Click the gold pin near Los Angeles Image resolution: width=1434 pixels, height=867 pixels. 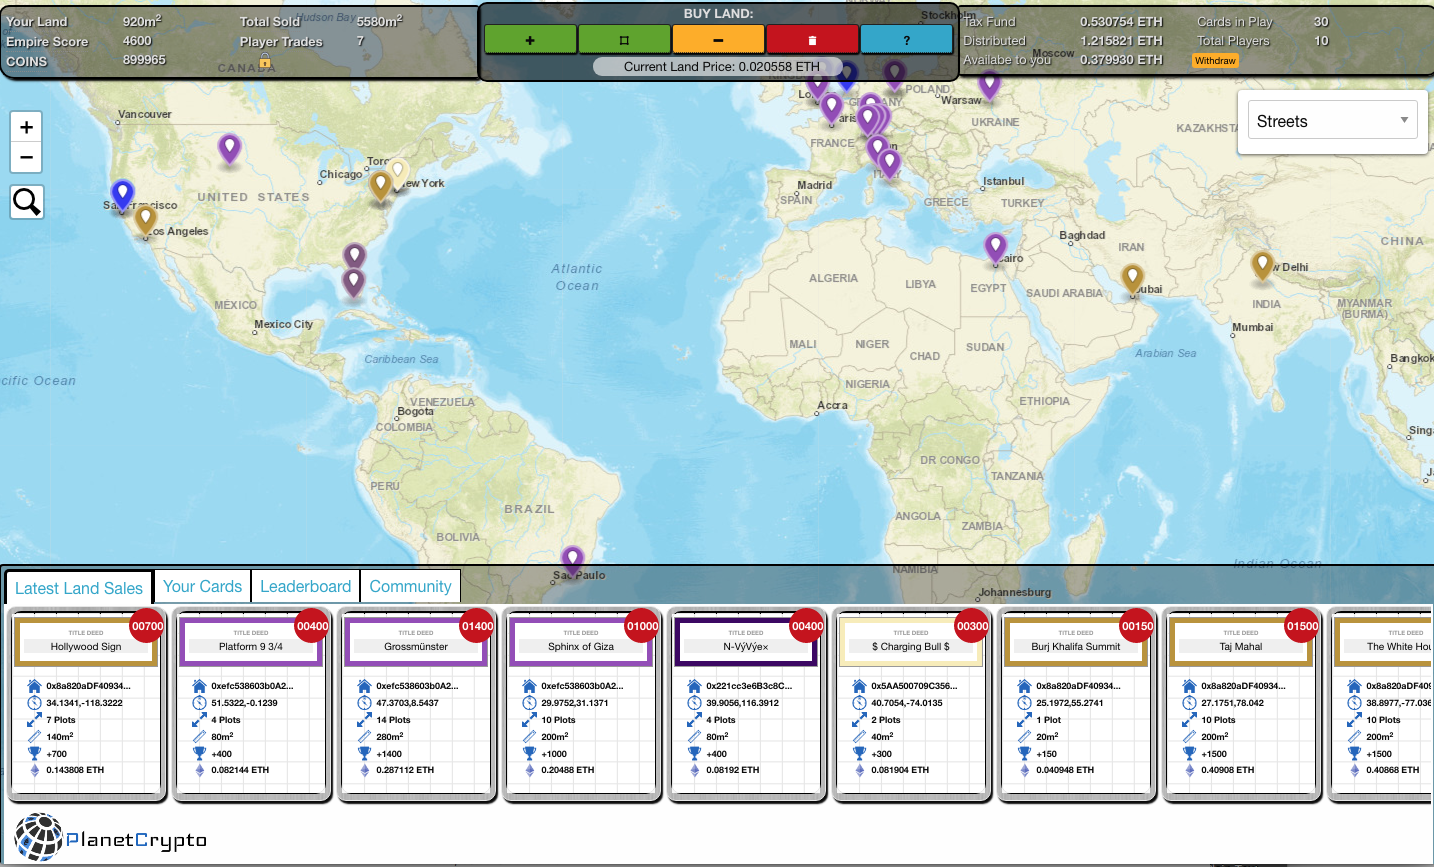point(146,219)
